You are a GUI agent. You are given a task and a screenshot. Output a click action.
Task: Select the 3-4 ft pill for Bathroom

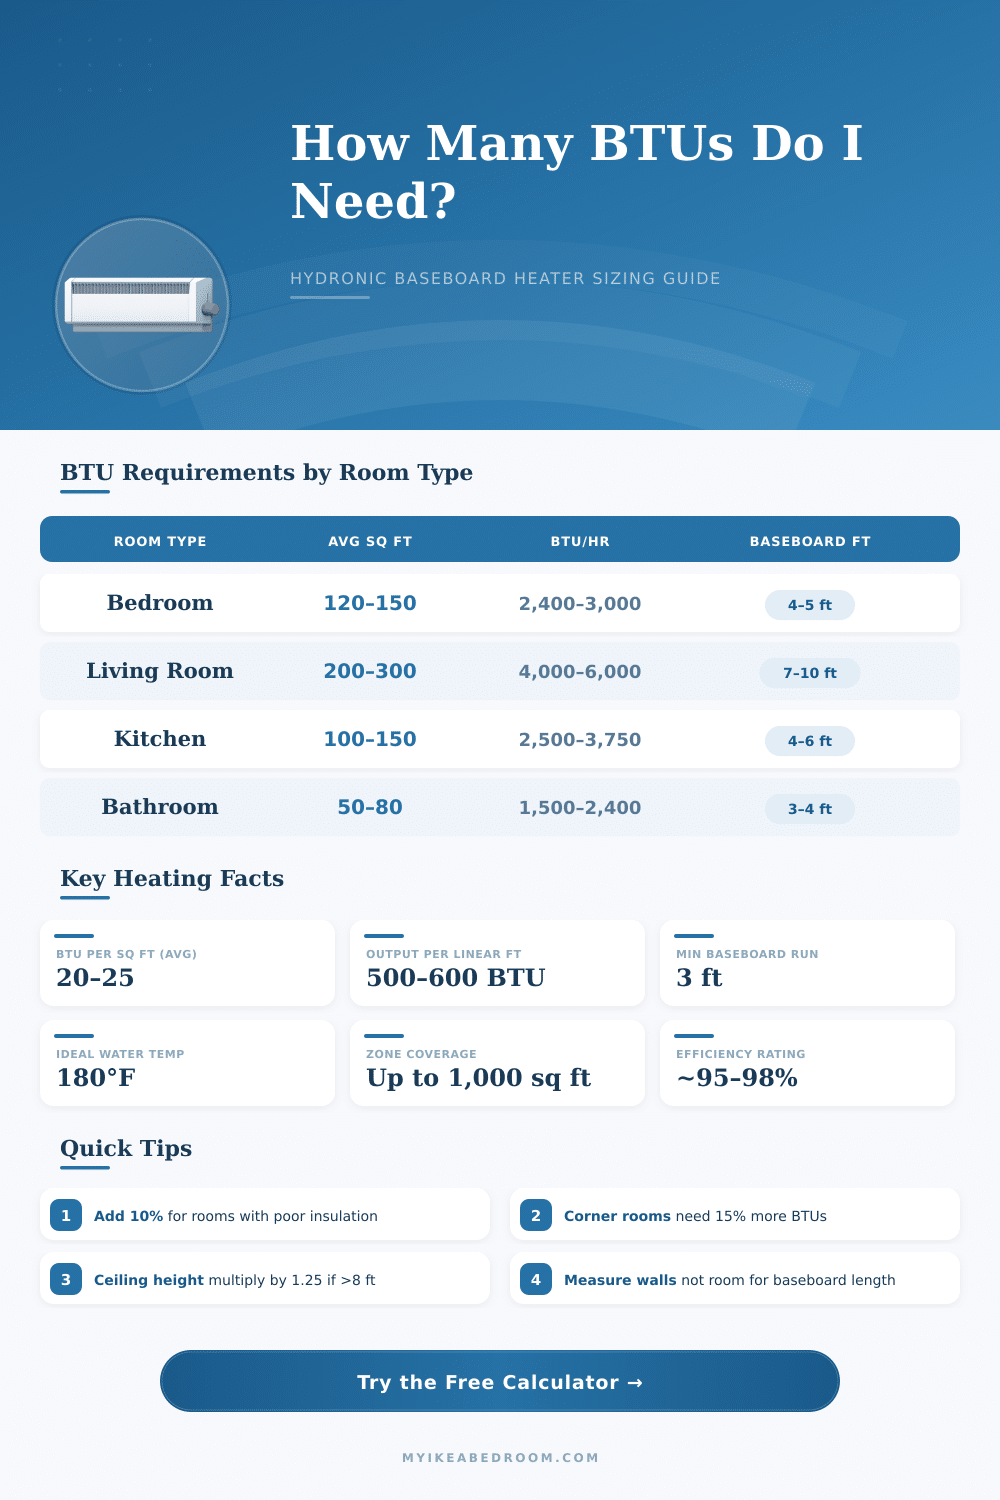pyautogui.click(x=810, y=808)
